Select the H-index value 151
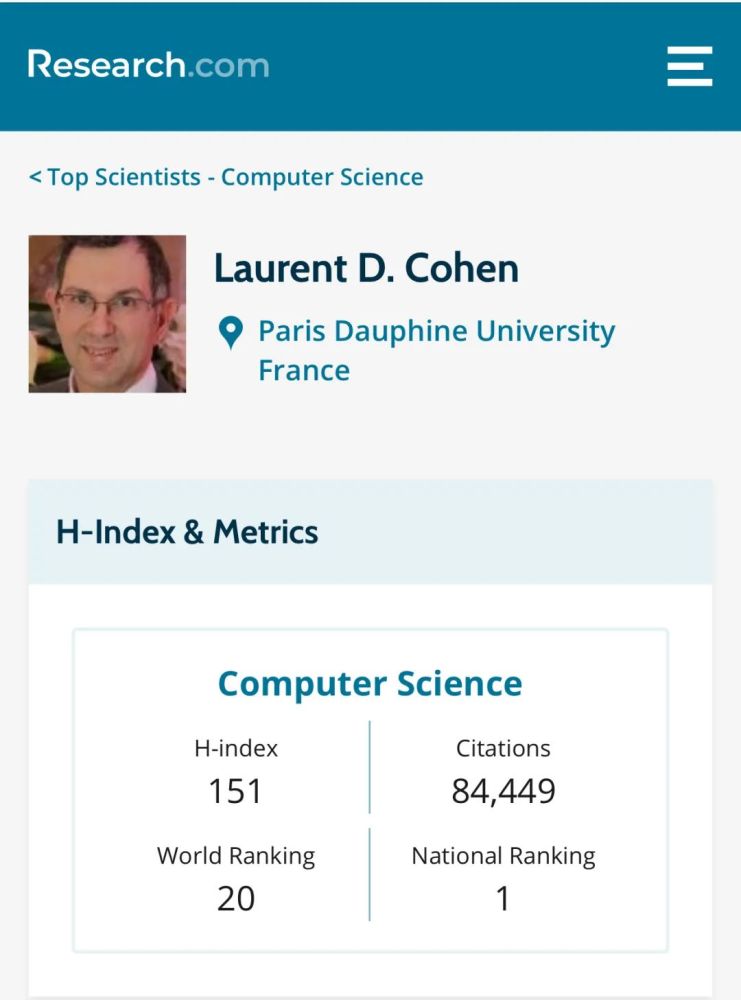Screen dimensions: 741x1000 pos(235,791)
